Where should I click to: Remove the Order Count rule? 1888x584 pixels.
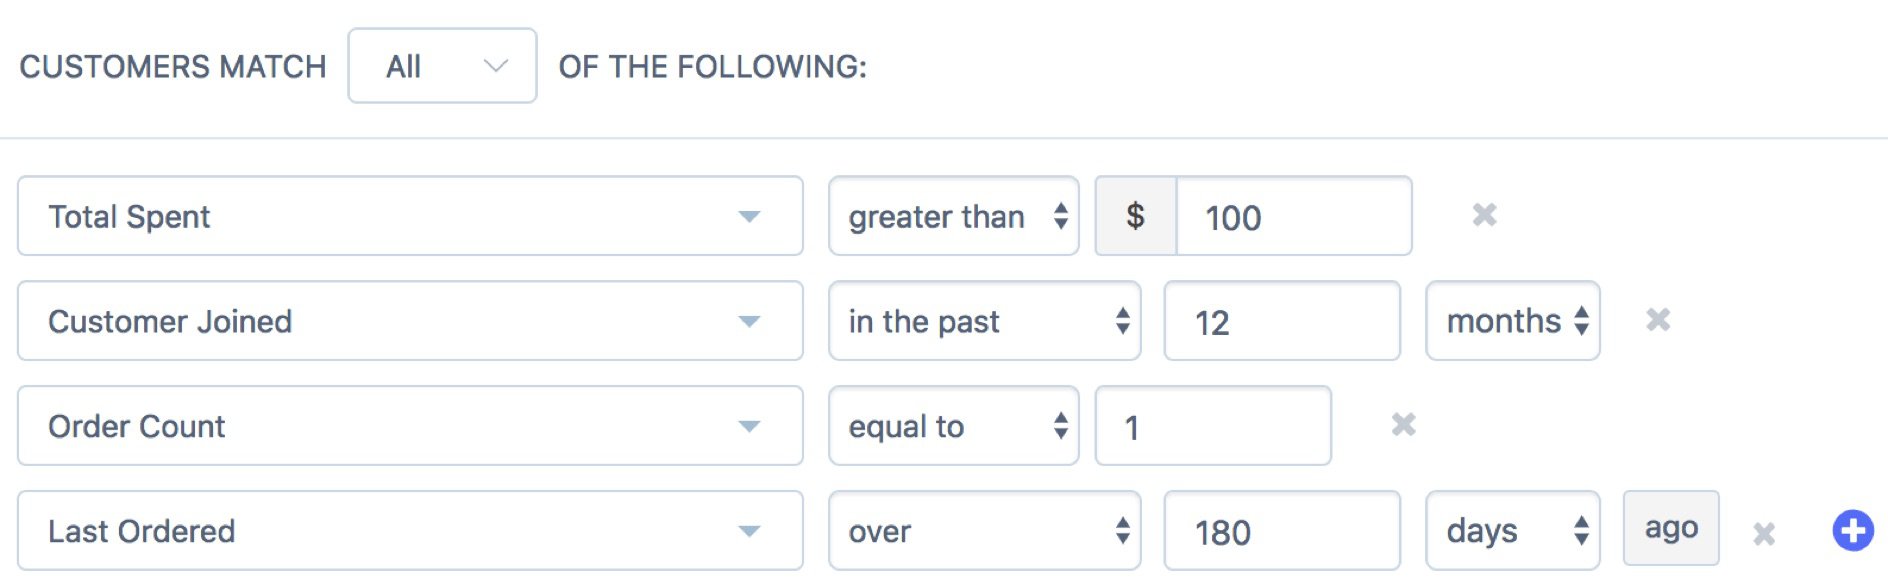coord(1403,425)
